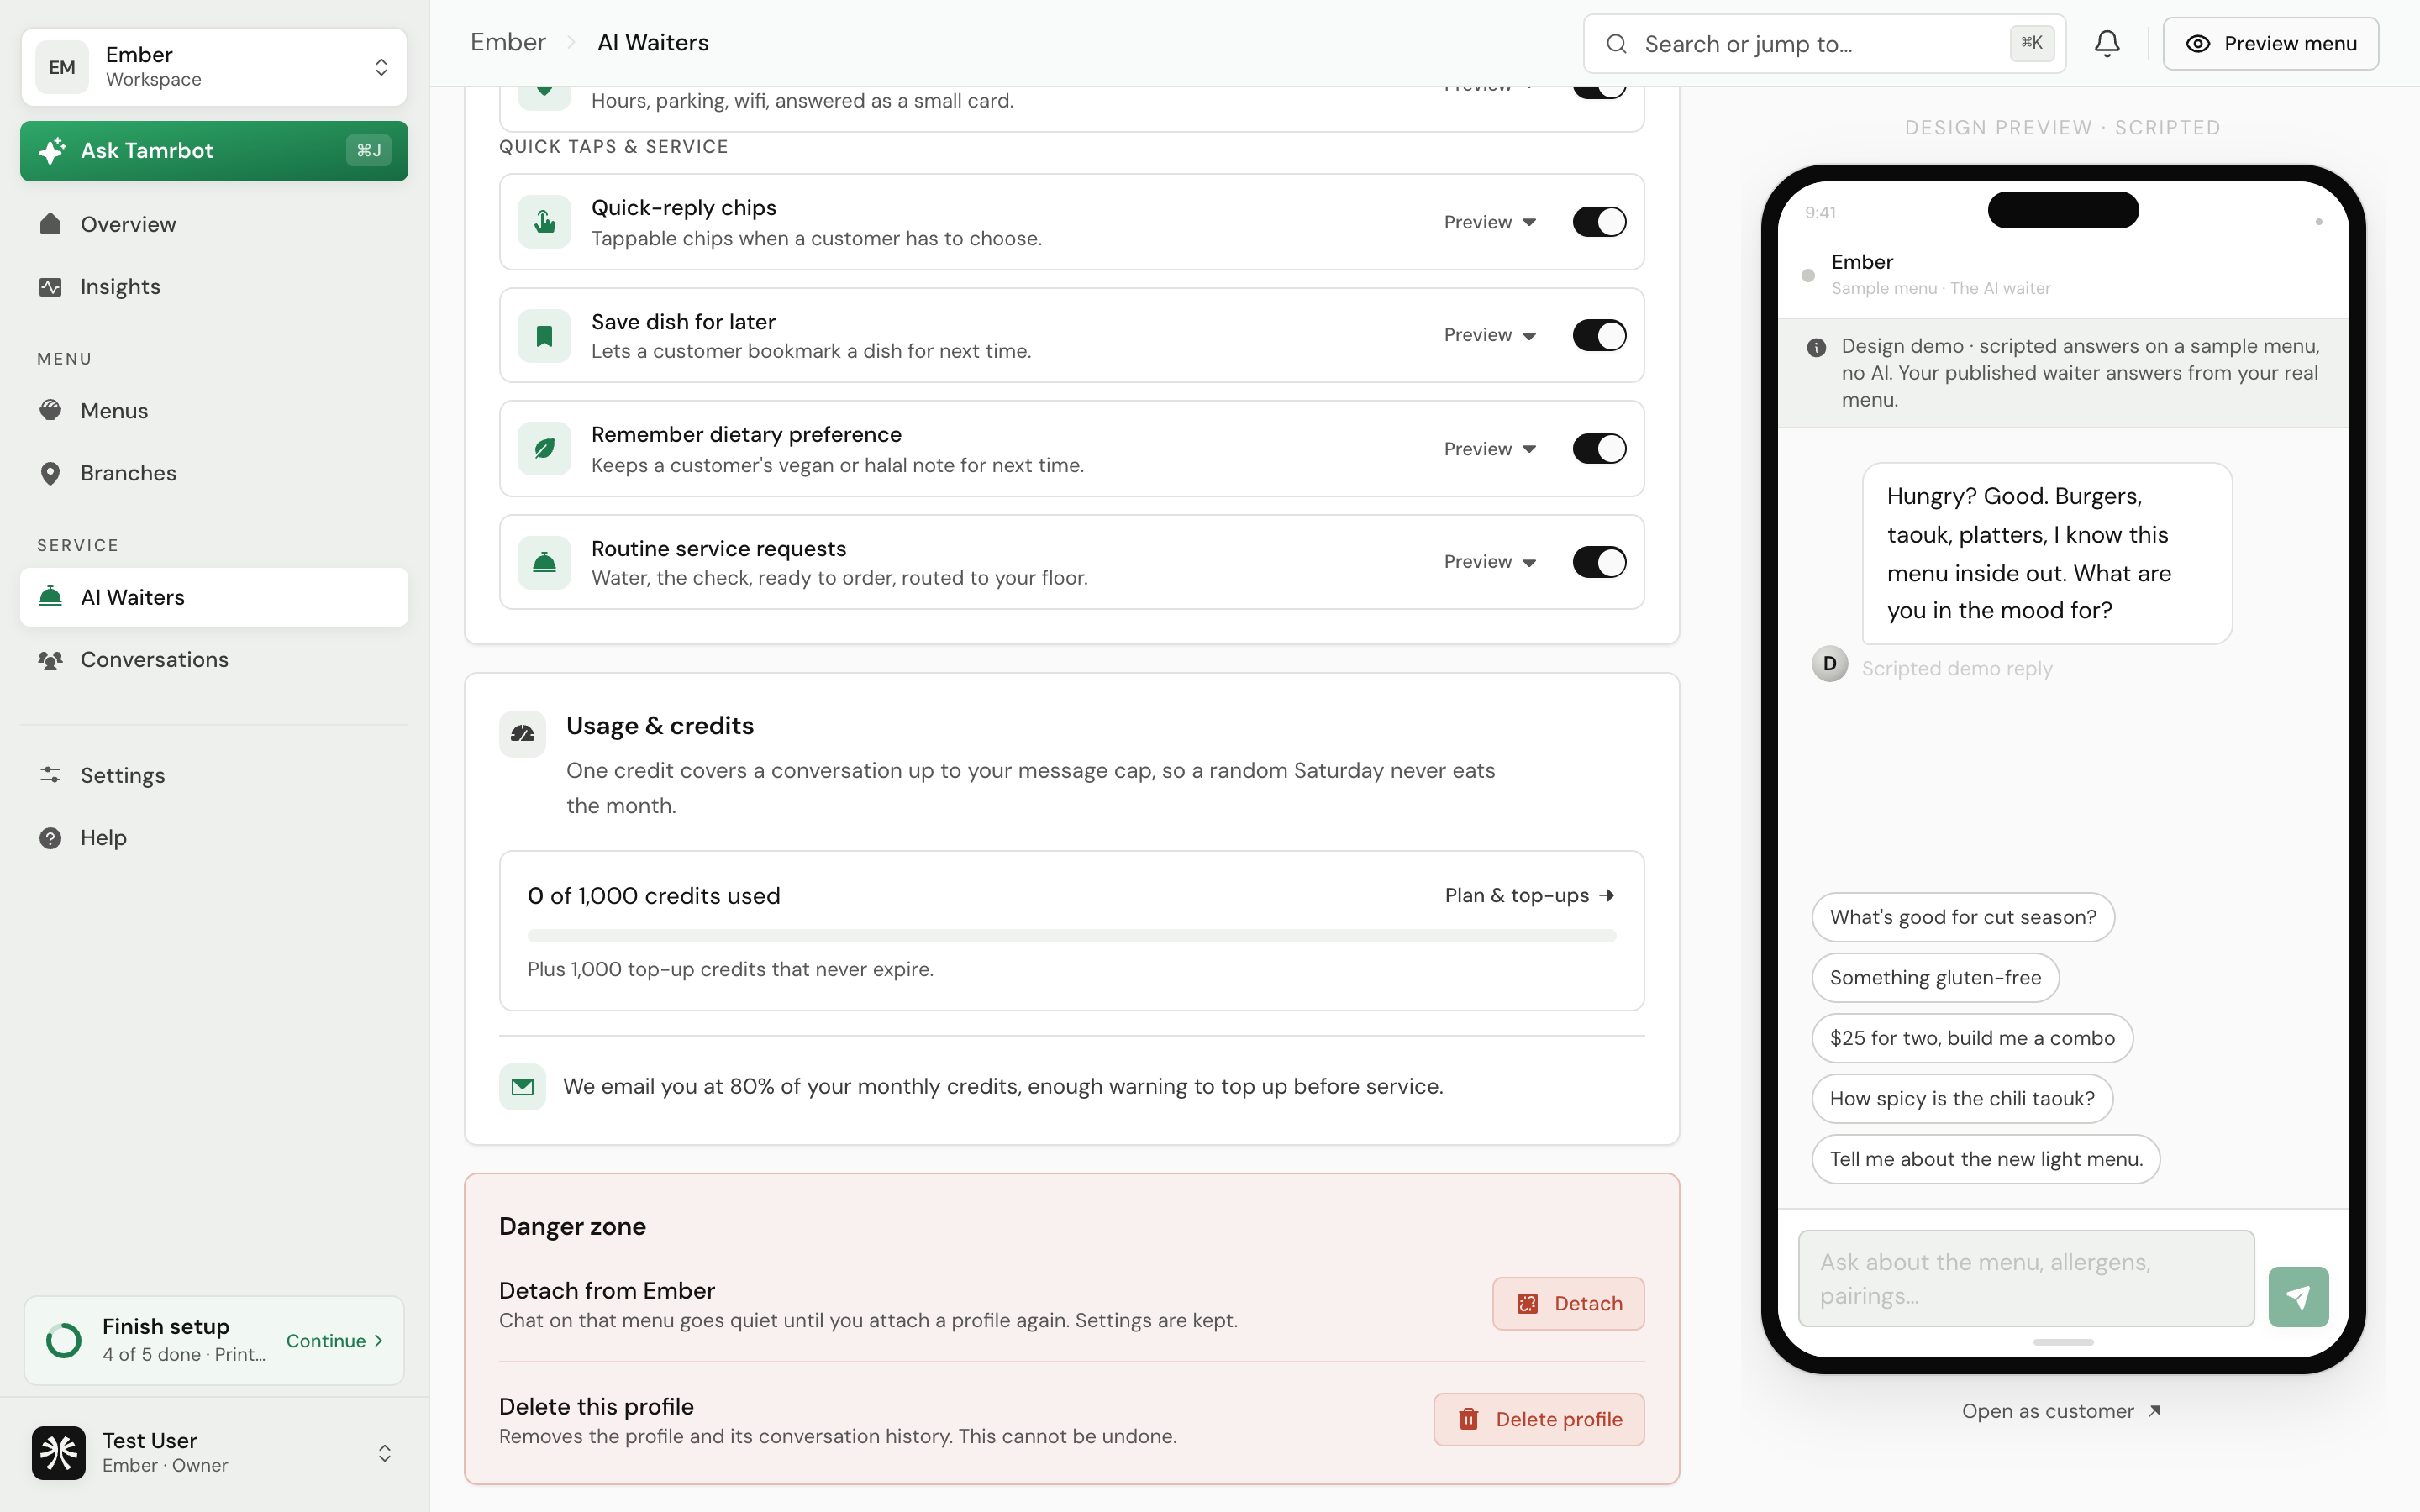Image resolution: width=2420 pixels, height=1512 pixels.
Task: Open Preview dropdown for Quick-reply chips
Action: (1490, 222)
